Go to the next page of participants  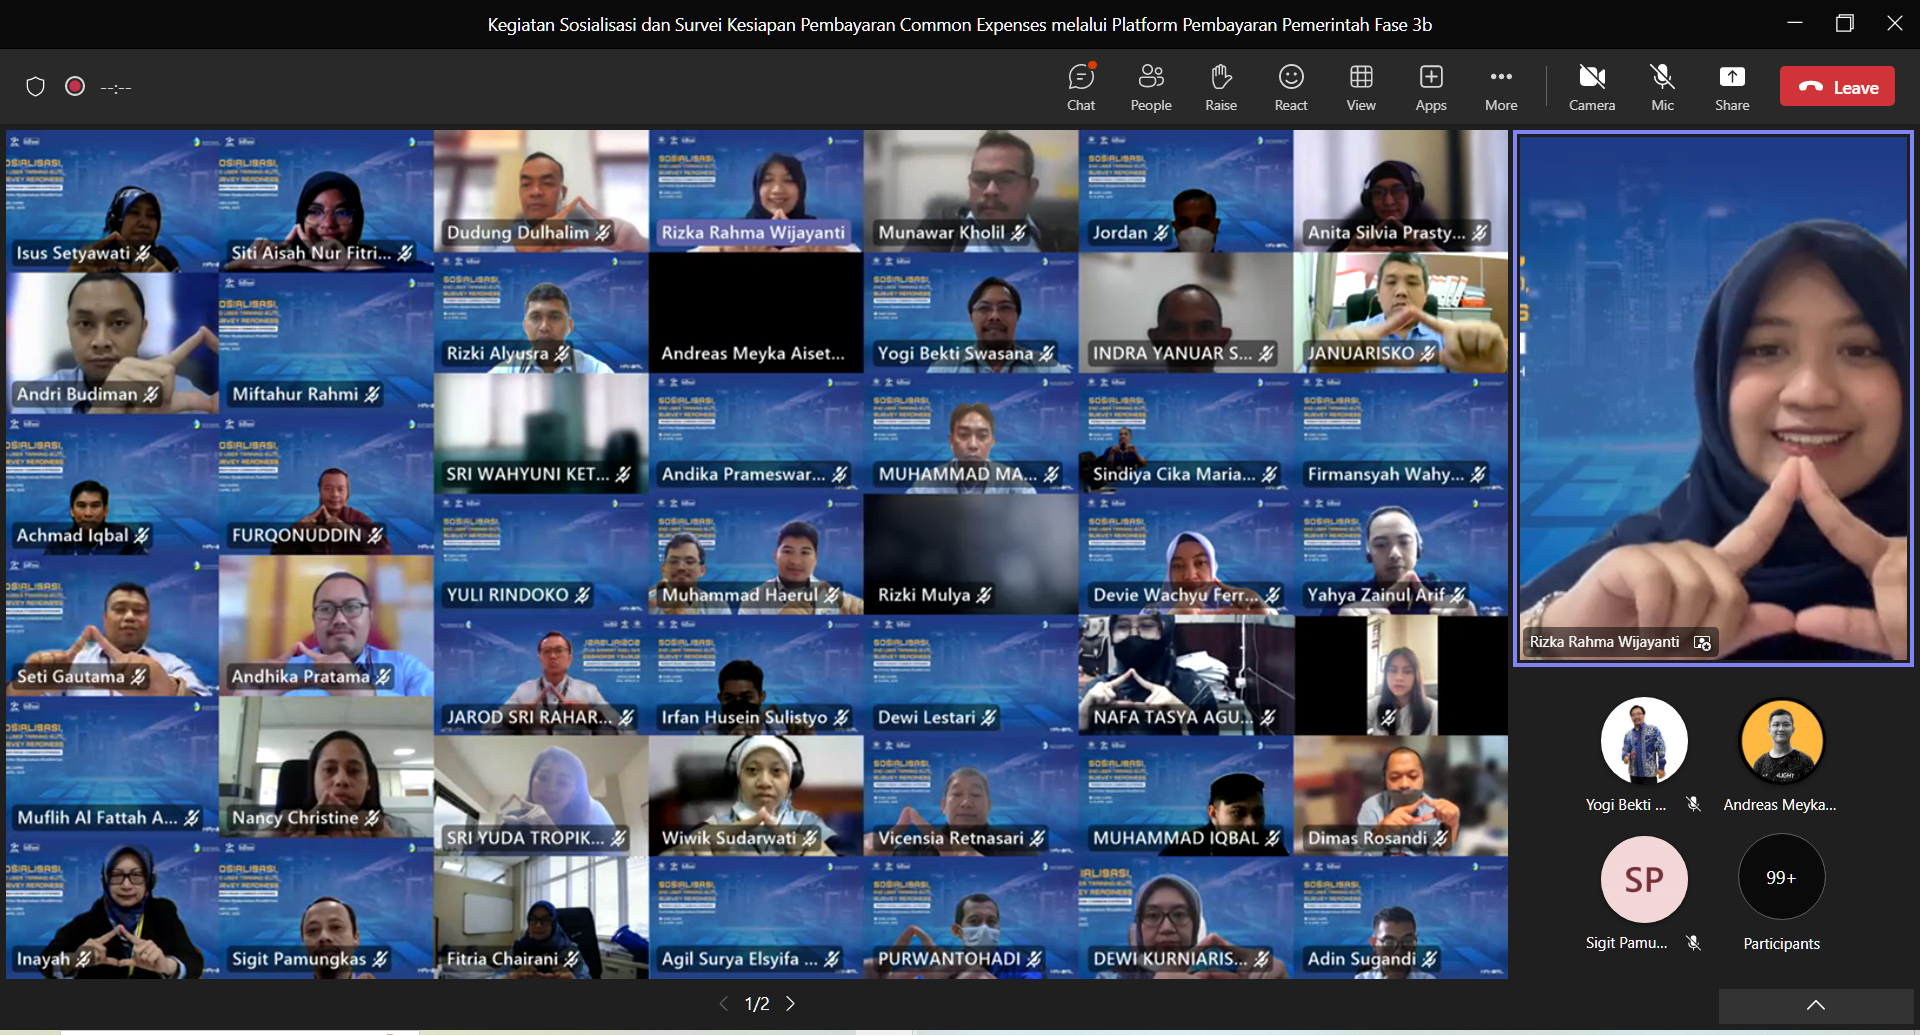click(x=791, y=1004)
